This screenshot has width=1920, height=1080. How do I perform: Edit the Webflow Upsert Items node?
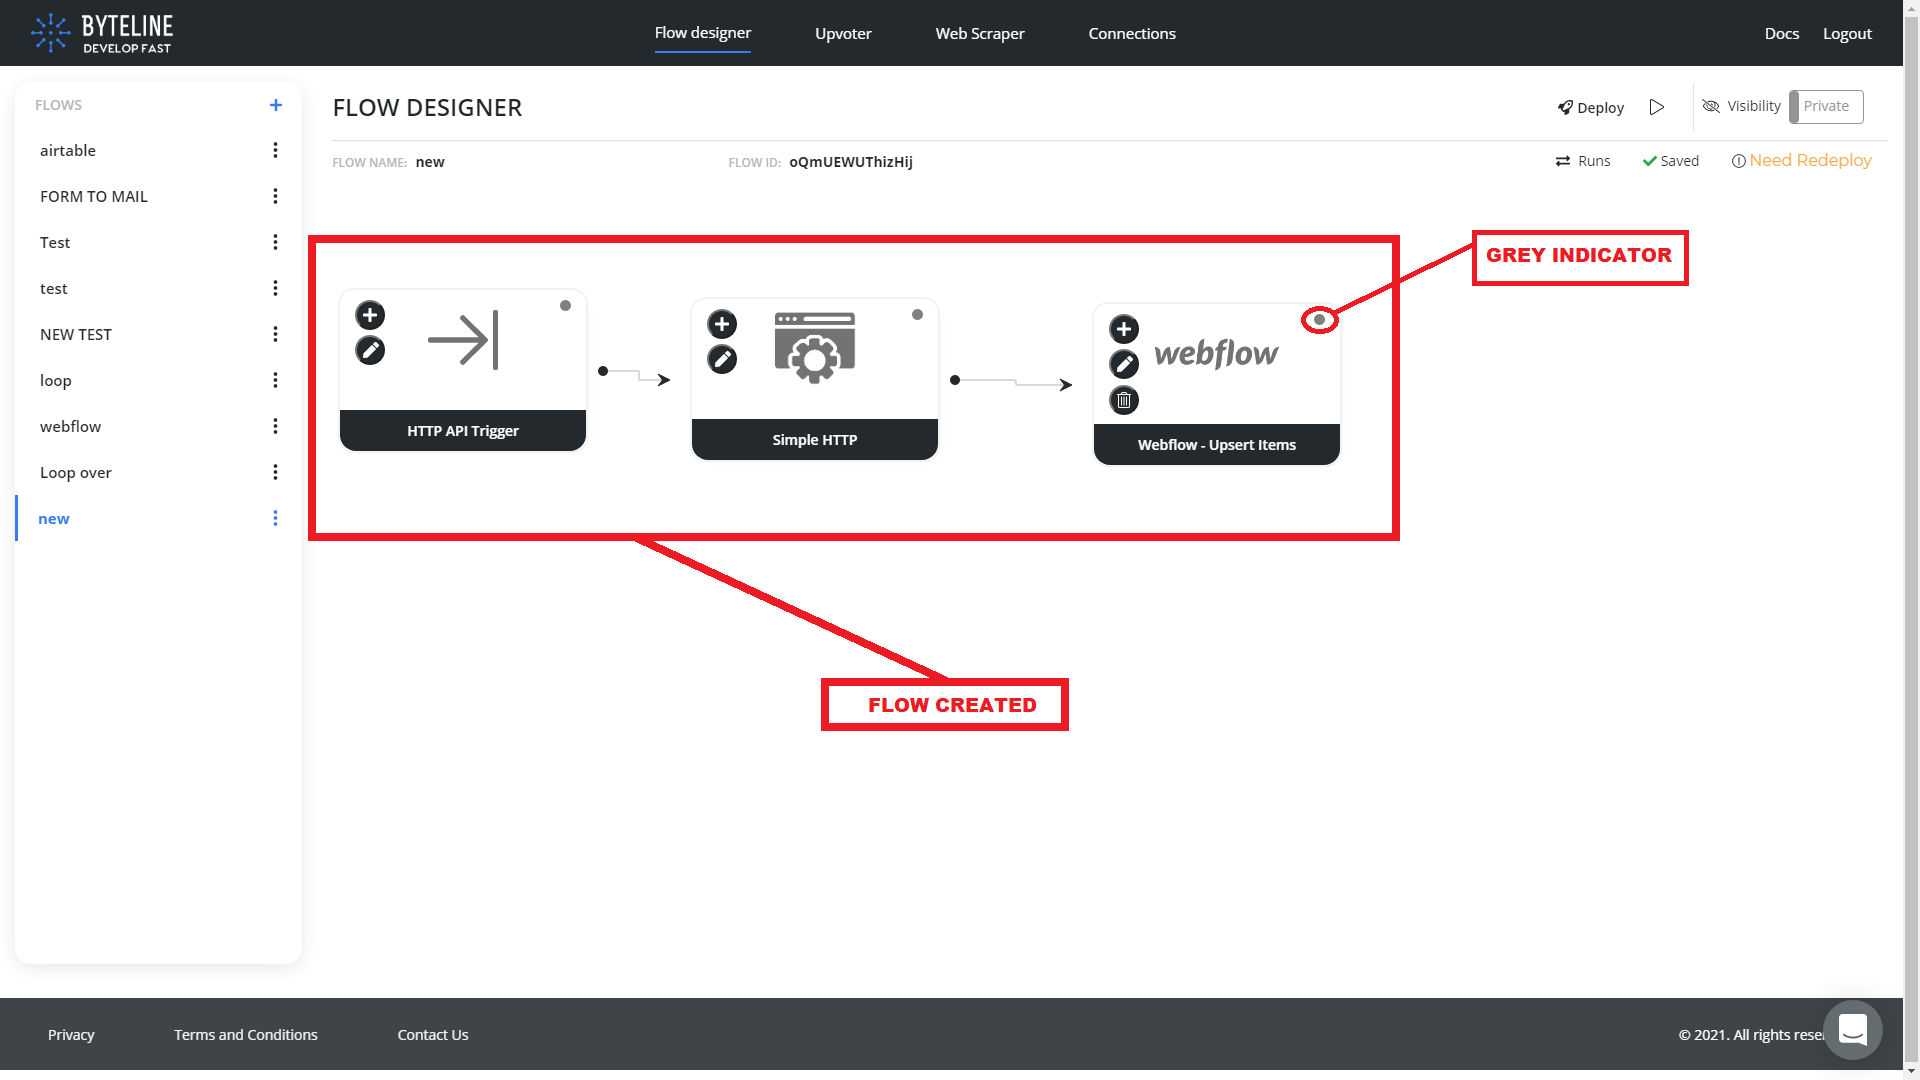[x=1124, y=364]
